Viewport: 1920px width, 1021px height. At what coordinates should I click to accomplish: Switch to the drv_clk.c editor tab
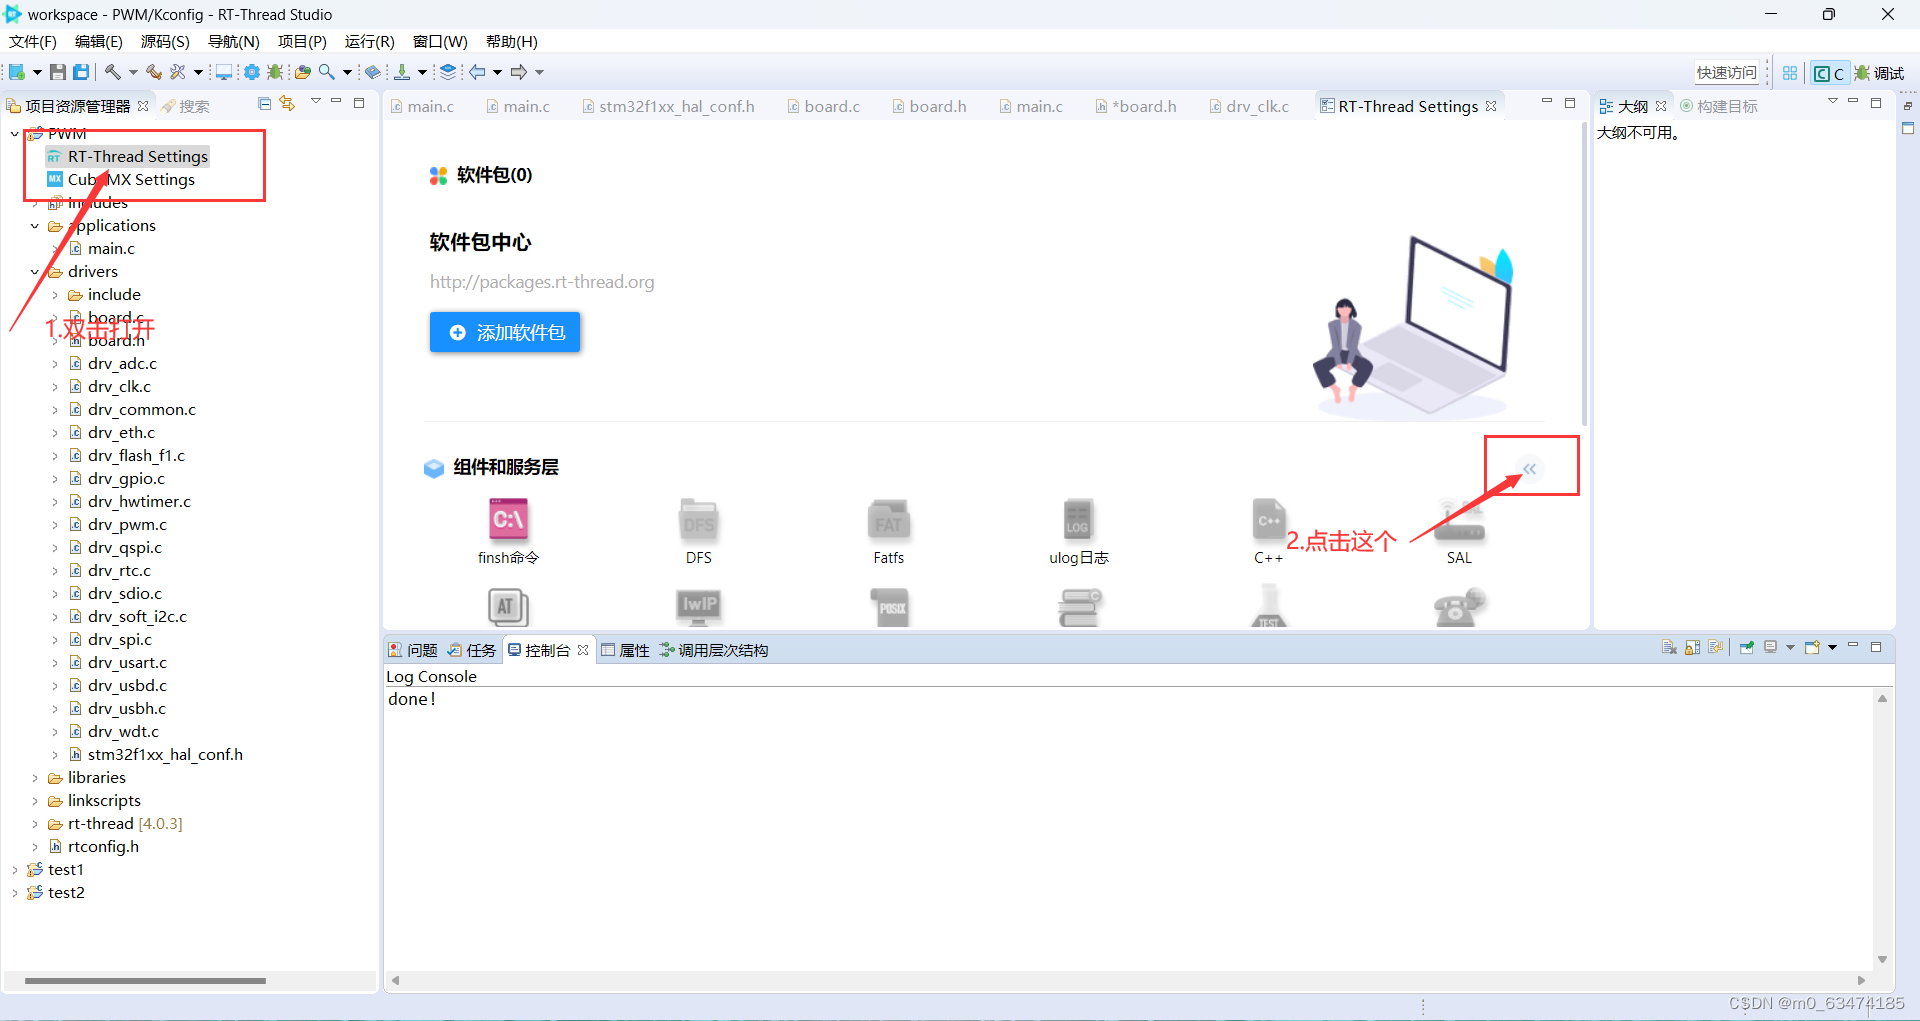point(1249,106)
